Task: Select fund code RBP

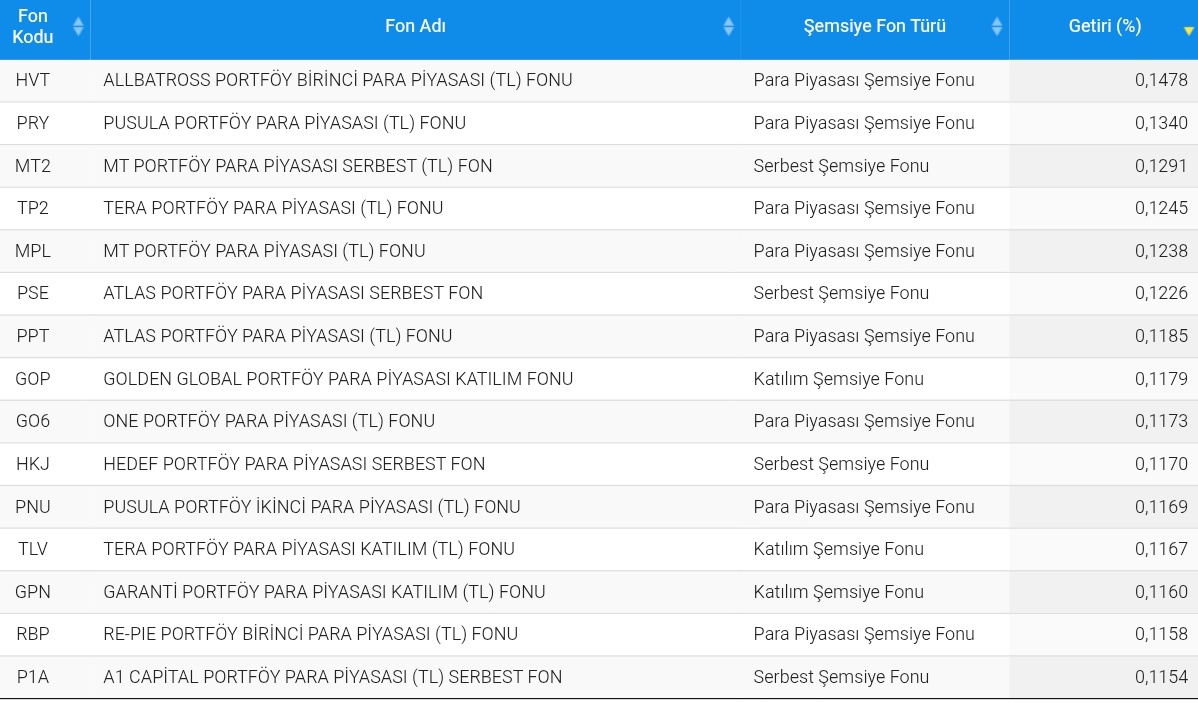Action: (x=32, y=633)
